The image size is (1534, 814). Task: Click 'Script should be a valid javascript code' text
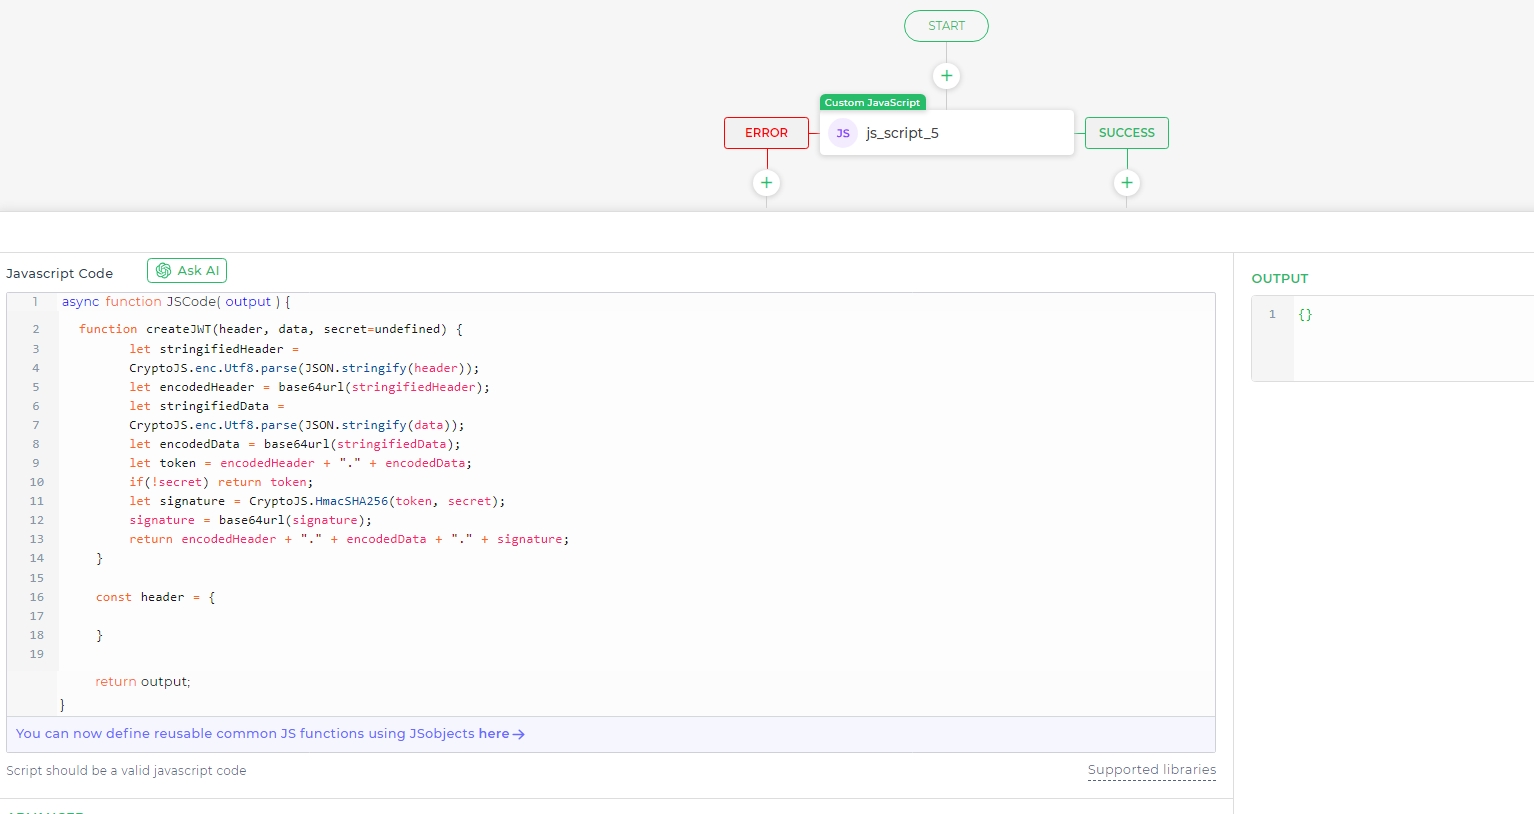pyautogui.click(x=126, y=771)
